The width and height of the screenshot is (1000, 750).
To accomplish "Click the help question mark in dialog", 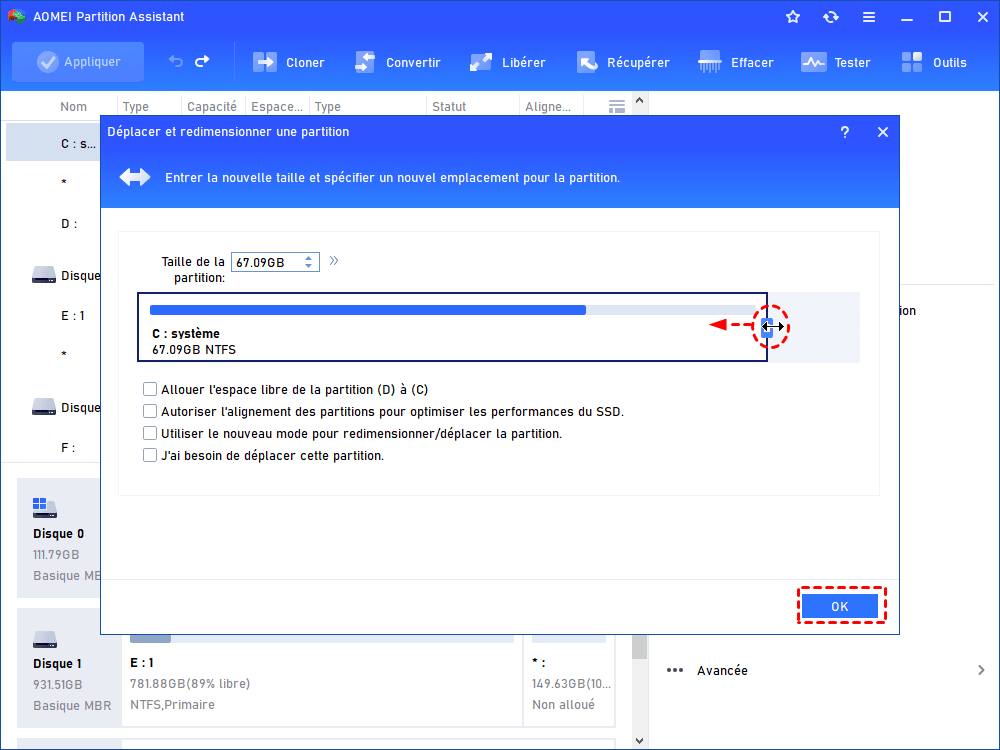I will click(845, 132).
